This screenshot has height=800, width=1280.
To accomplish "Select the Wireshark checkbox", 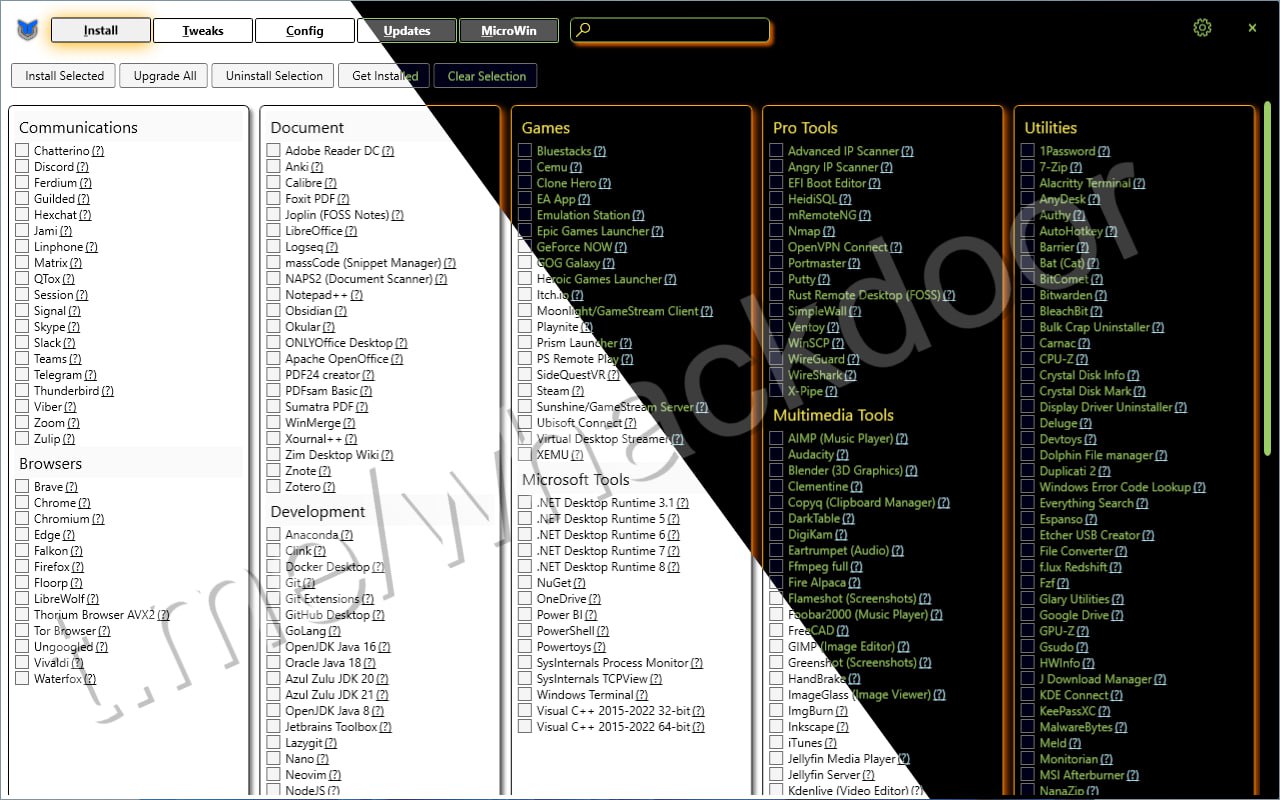I will click(x=776, y=375).
